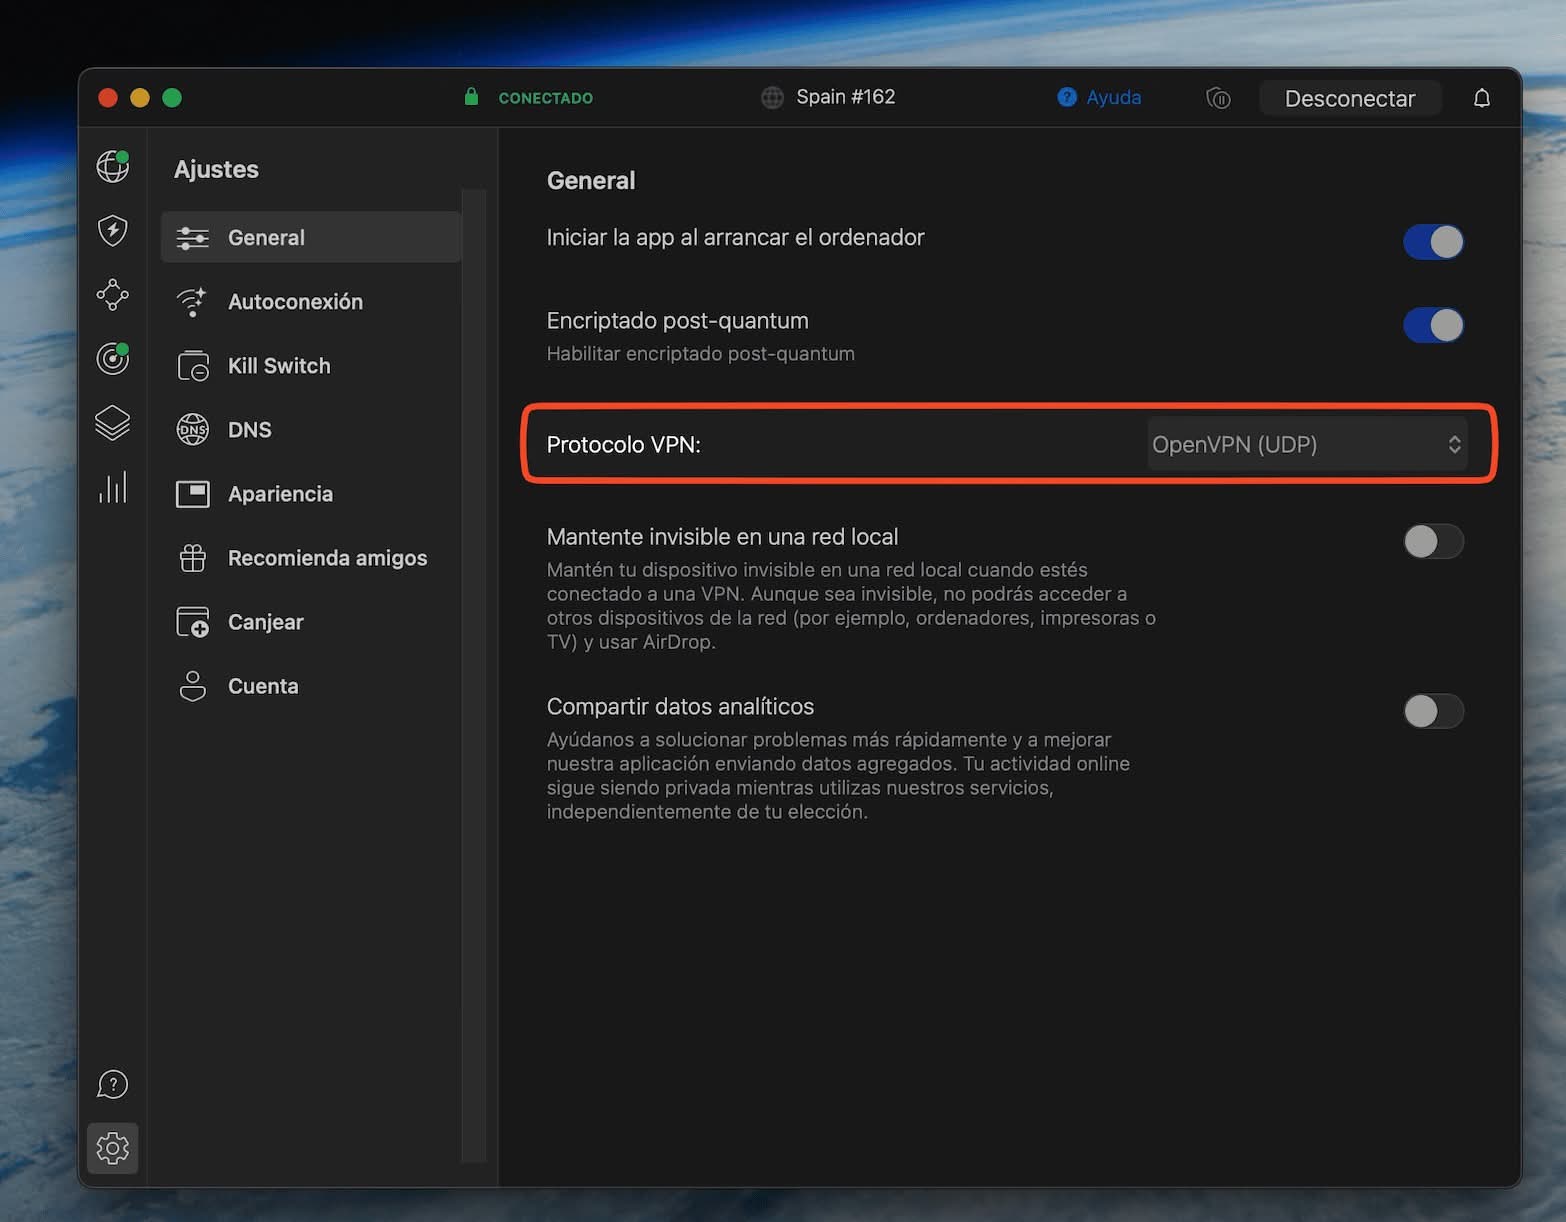
Task: Click the Ajustes heading
Action: pos(216,169)
